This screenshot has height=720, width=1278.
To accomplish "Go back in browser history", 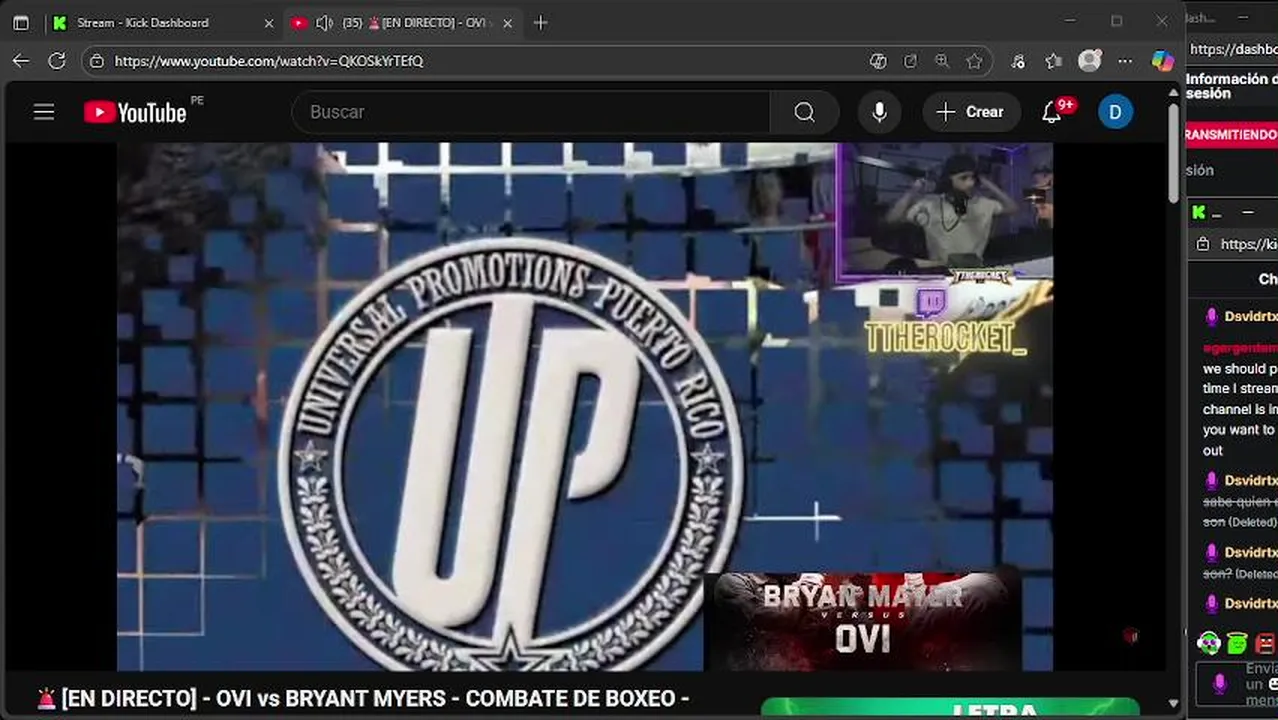I will click(21, 61).
